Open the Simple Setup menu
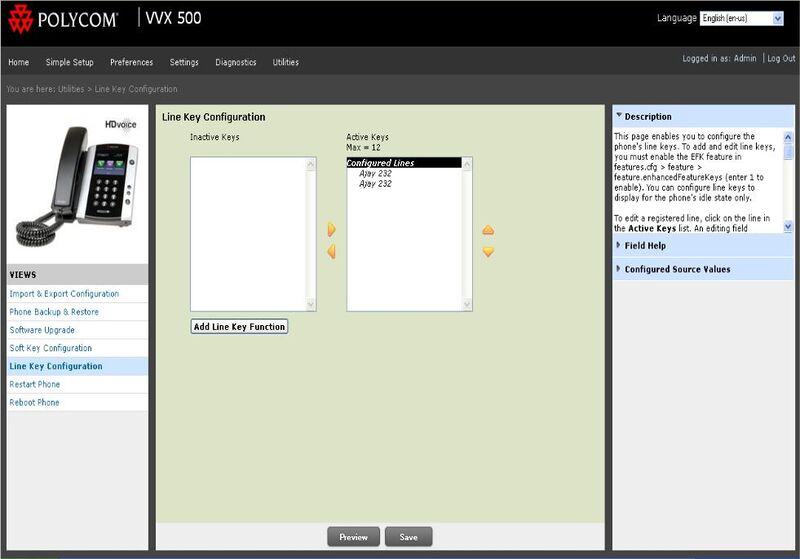Viewport: 800px width, 559px height. click(x=70, y=62)
